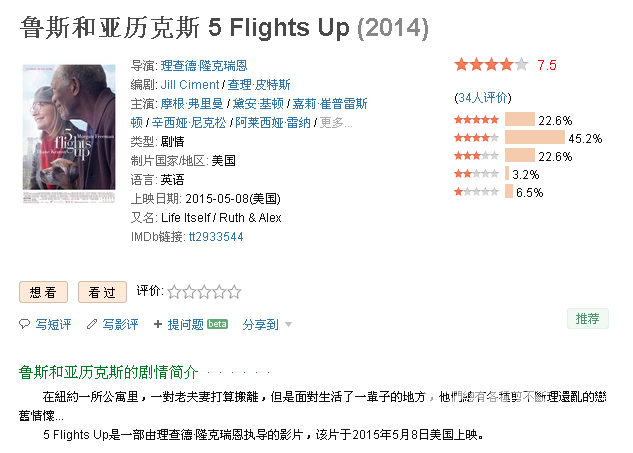Viewport: 633px width, 453px height.
Task: Click the four-star rating distribution bar
Action: 534,138
